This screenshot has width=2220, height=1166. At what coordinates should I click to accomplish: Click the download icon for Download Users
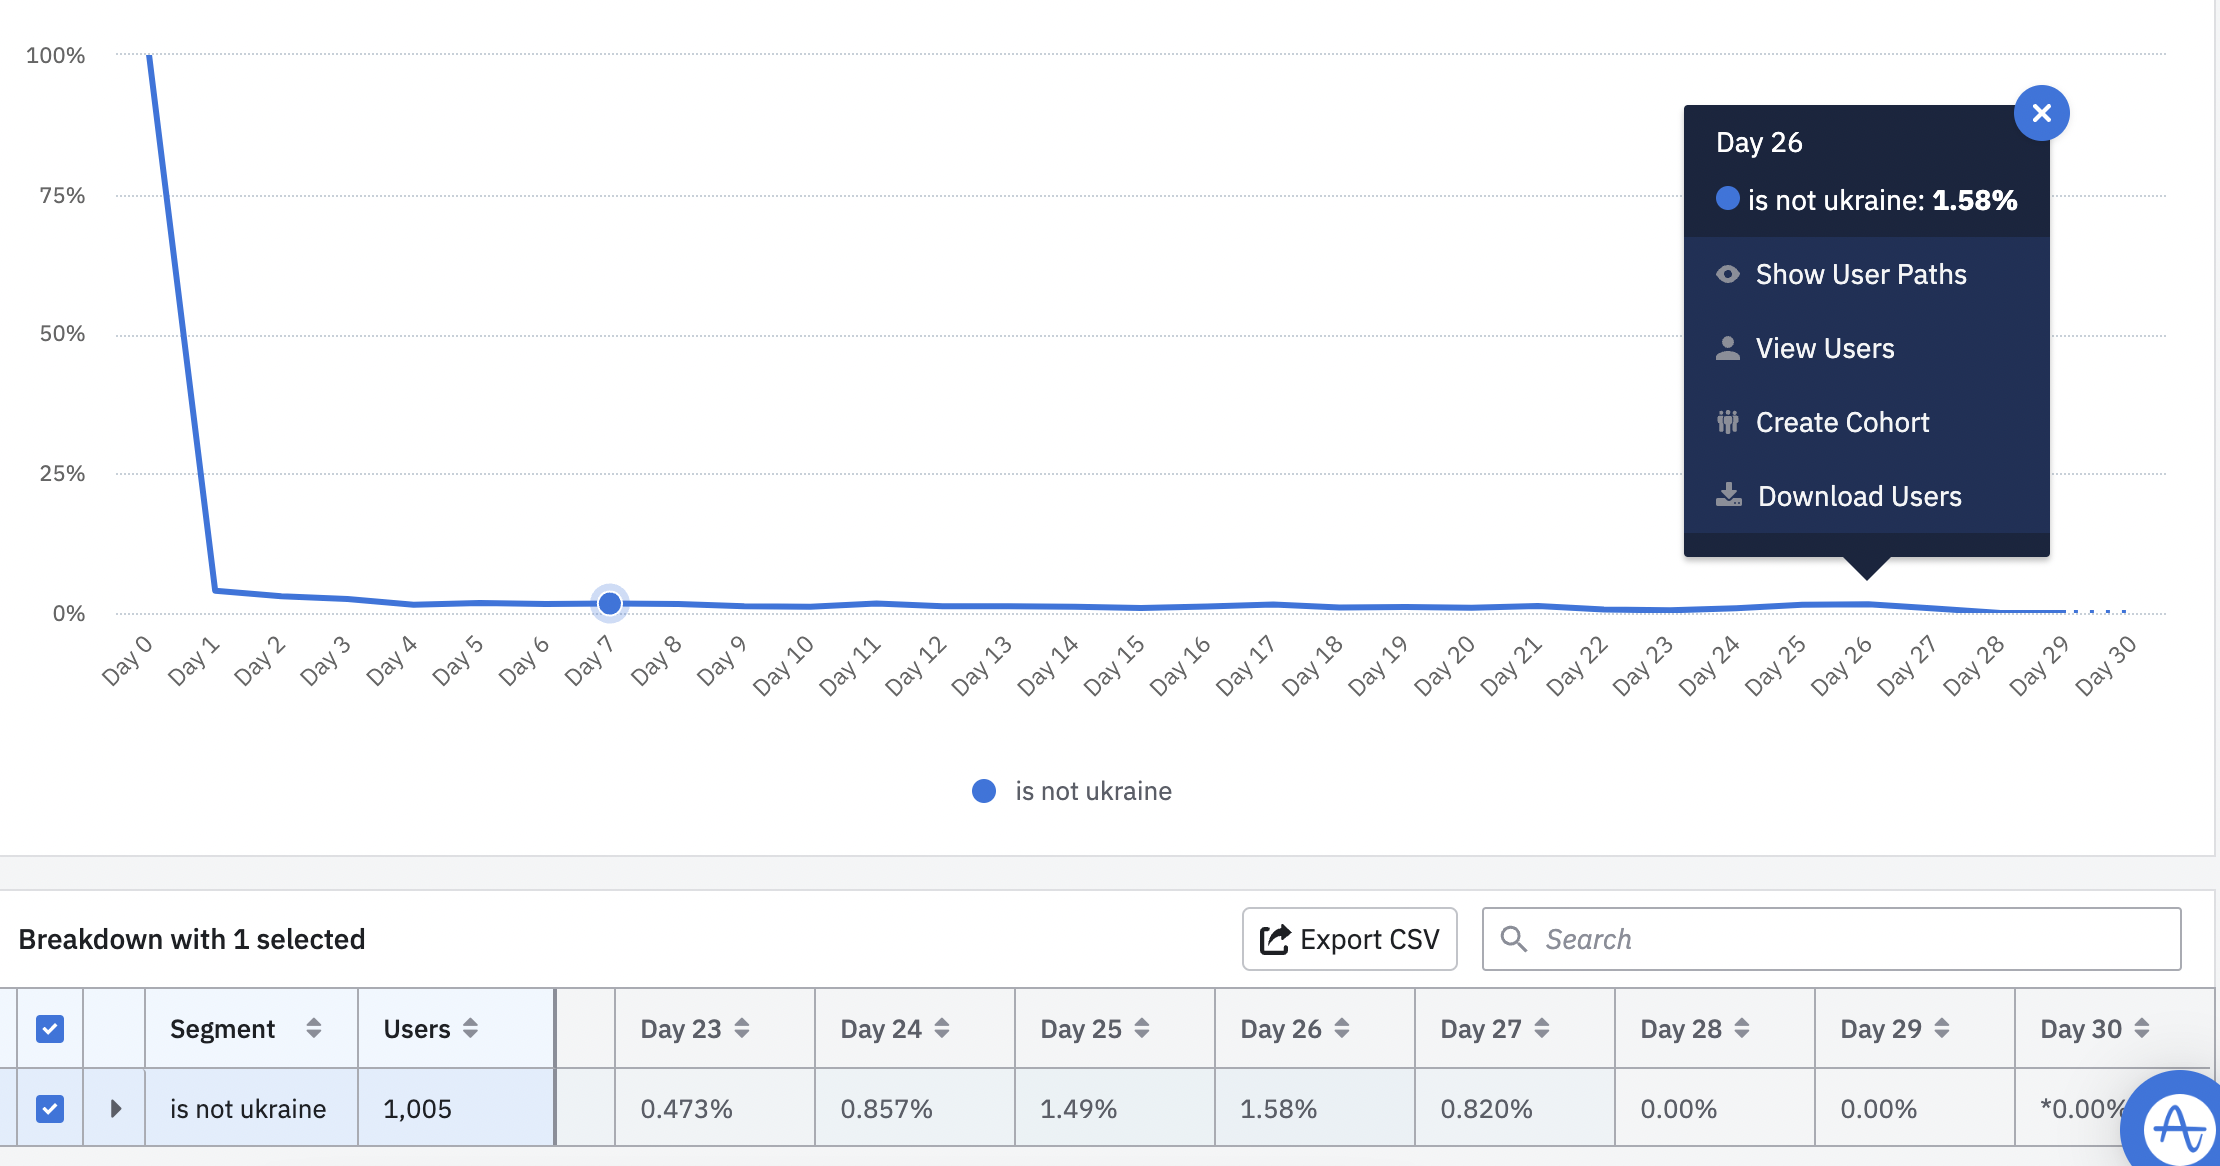pyautogui.click(x=1728, y=496)
